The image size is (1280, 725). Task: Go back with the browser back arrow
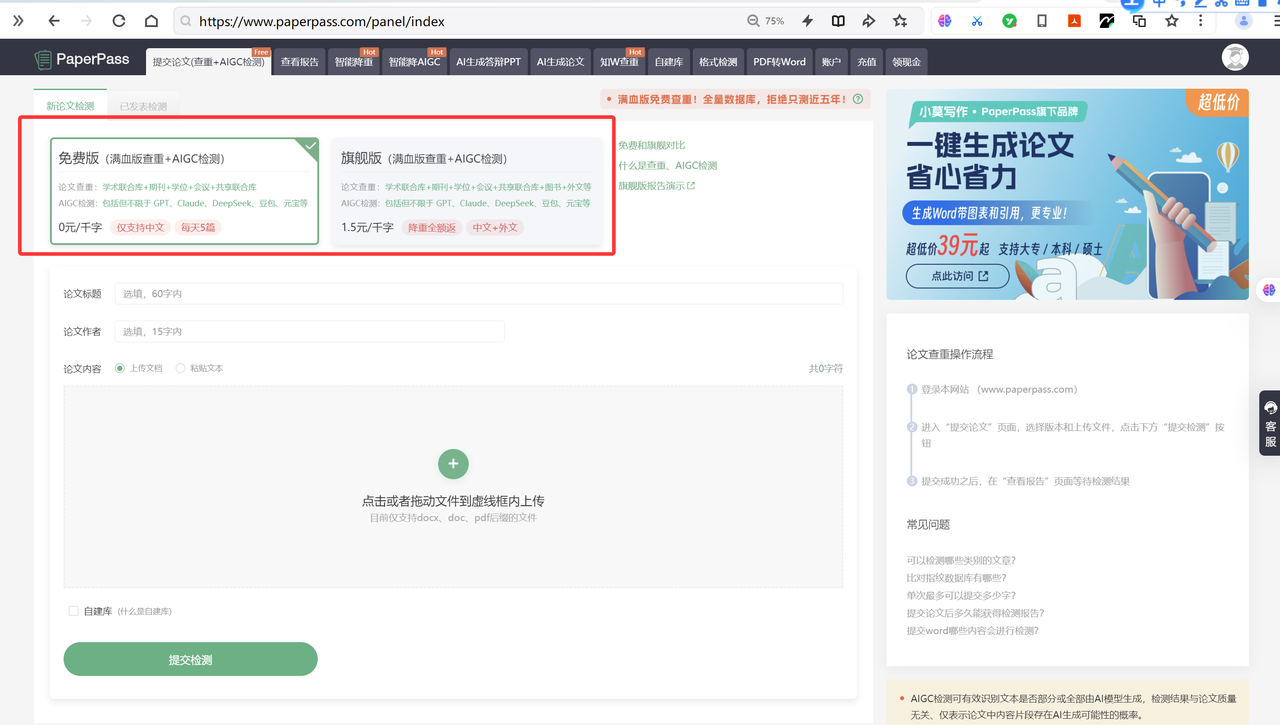(x=54, y=21)
